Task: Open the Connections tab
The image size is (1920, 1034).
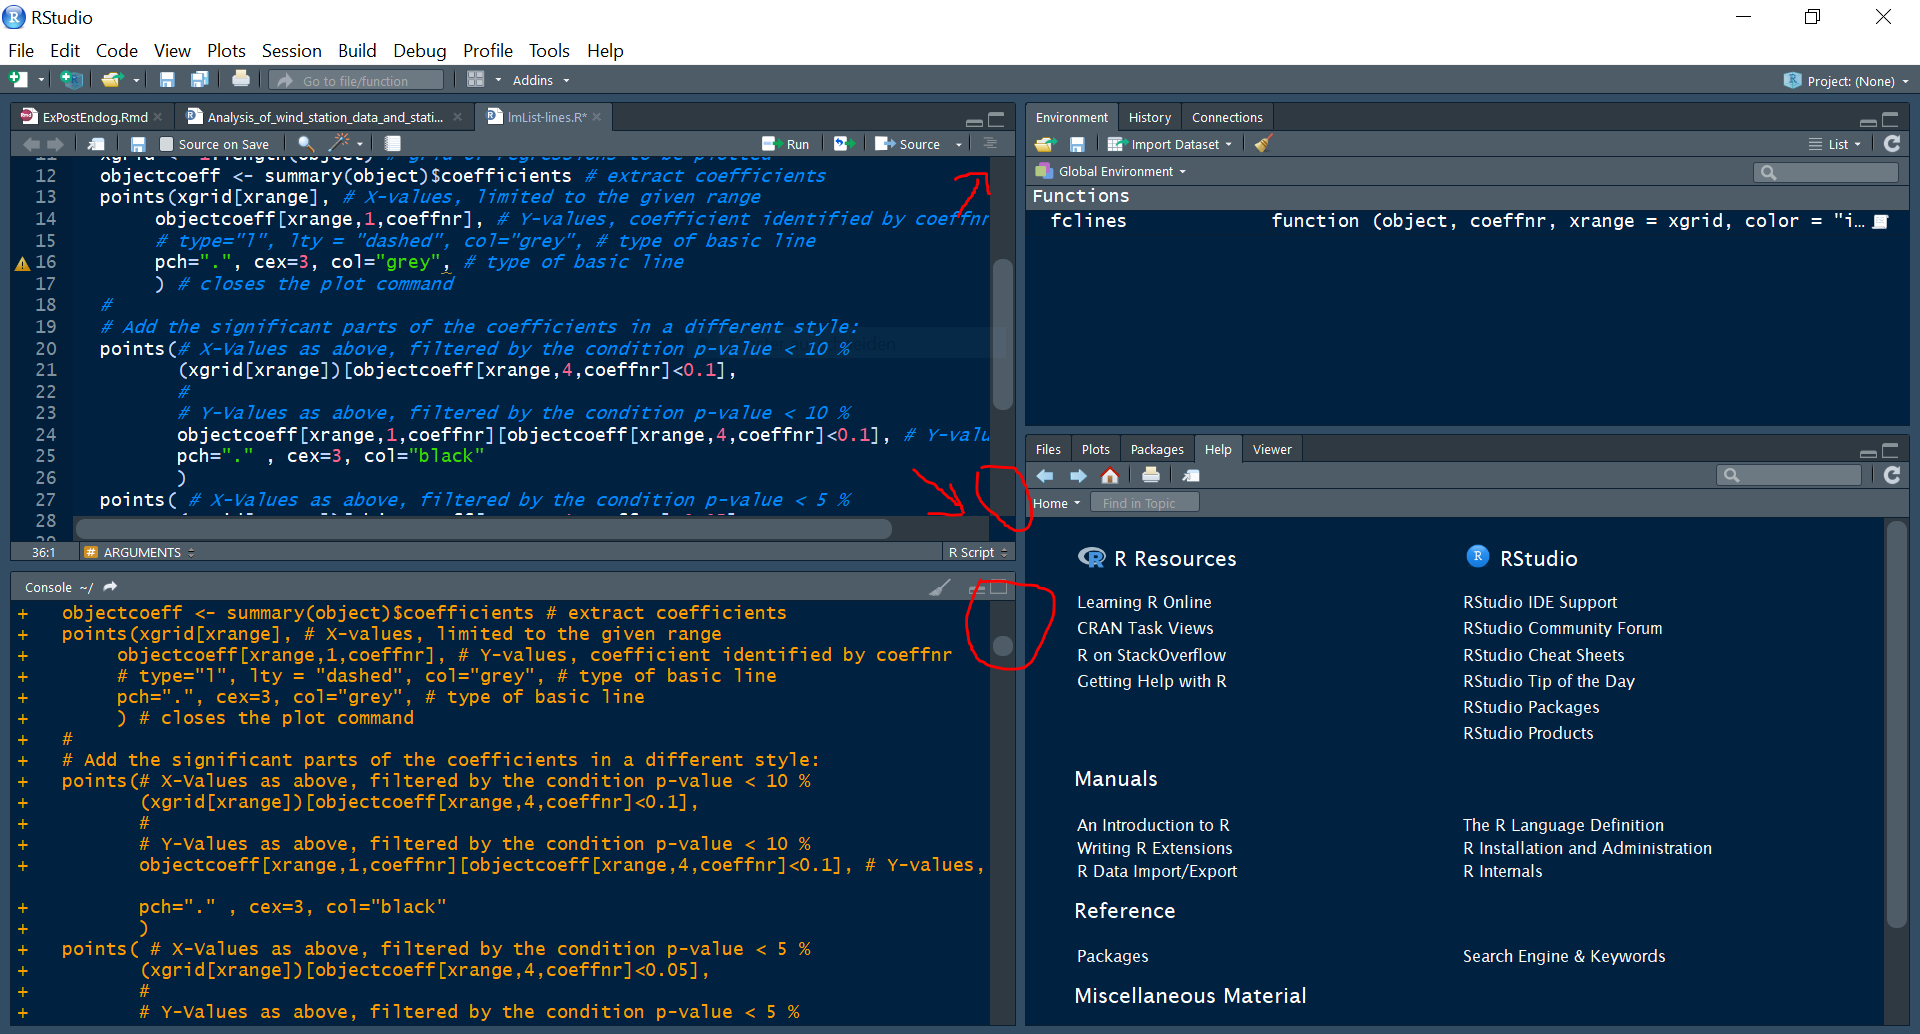Action: [1227, 117]
